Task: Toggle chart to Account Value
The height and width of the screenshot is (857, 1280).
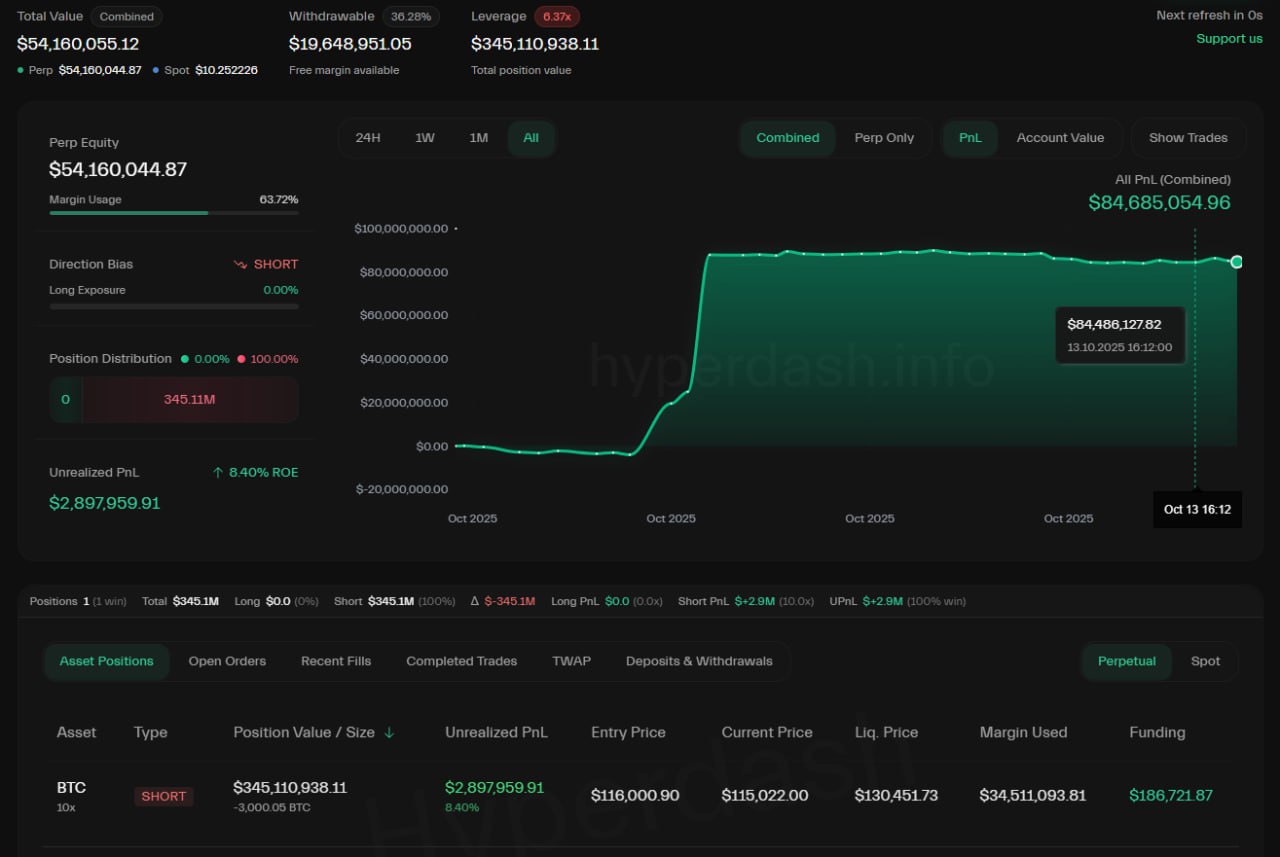Action: pyautogui.click(x=1060, y=138)
